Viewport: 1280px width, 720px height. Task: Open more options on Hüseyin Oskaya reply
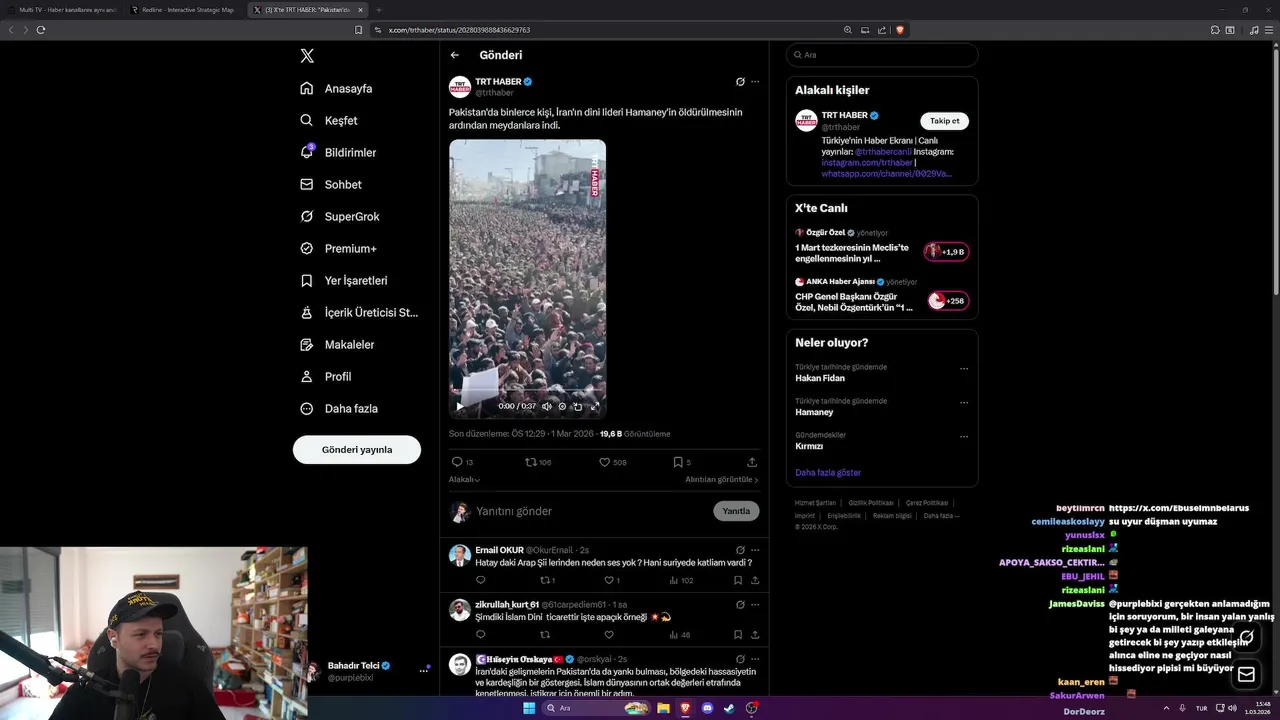[755, 660]
